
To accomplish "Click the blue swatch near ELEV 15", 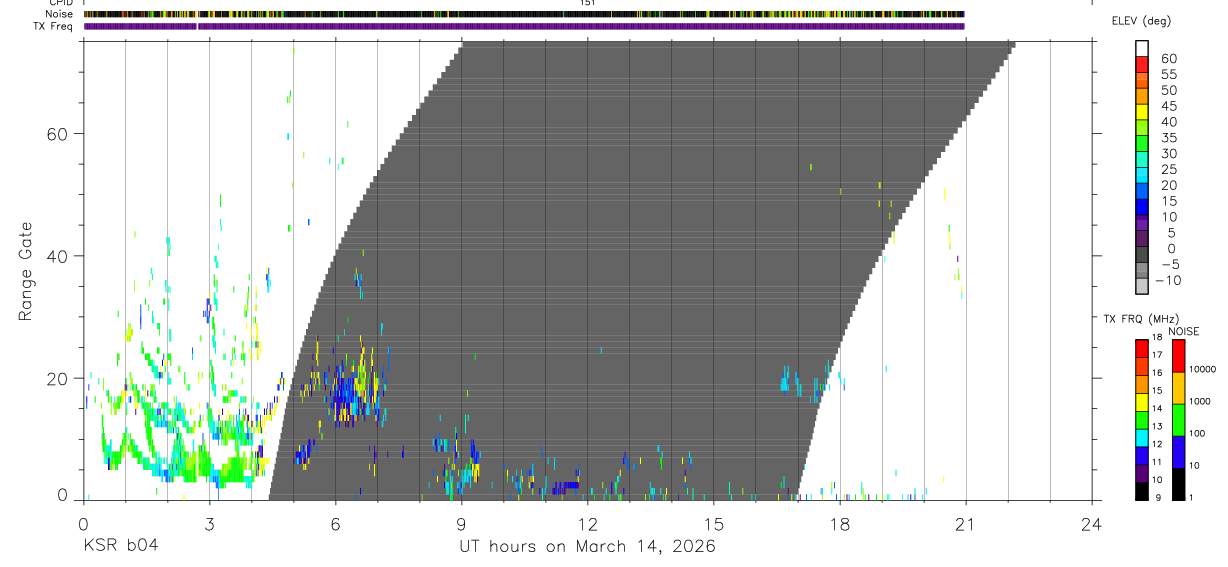I will click(x=1142, y=207).
